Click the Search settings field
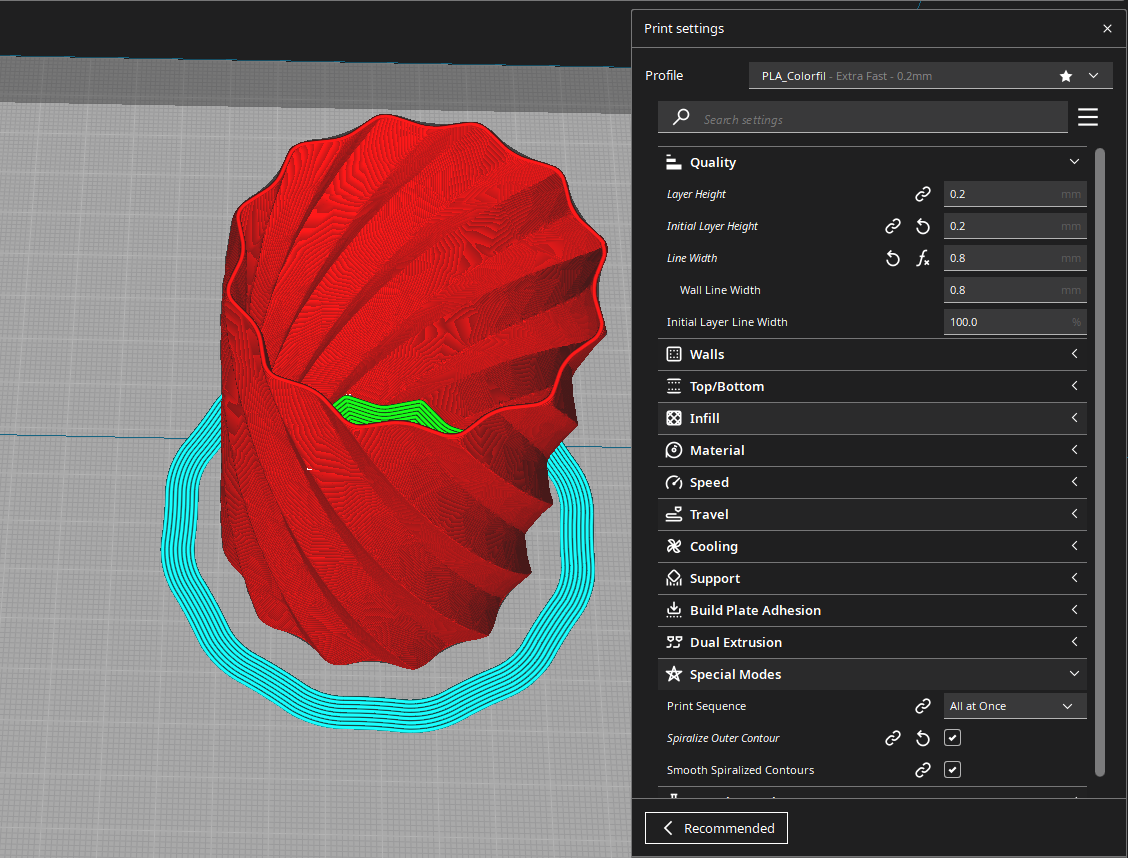Viewport: 1128px width, 858px height. 862,117
